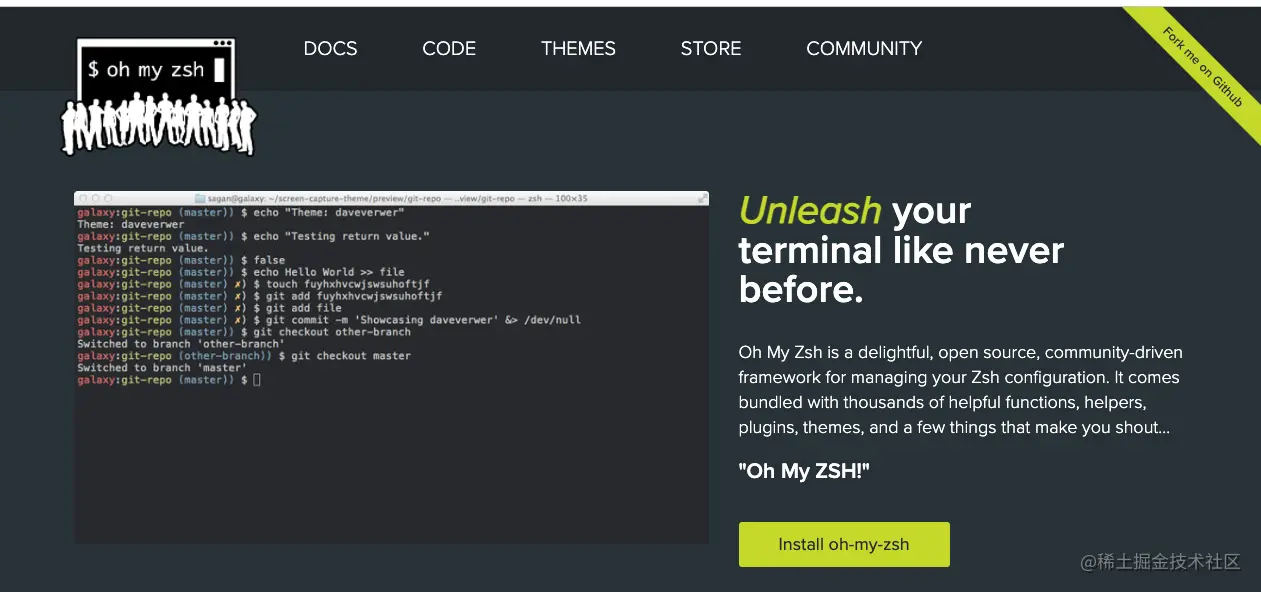The width and height of the screenshot is (1261, 592).
Task: Visit the STORE page
Action: 711,48
